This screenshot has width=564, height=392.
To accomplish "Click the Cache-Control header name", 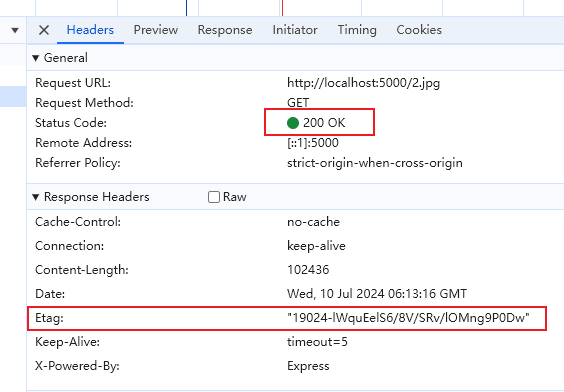I will 78,222.
